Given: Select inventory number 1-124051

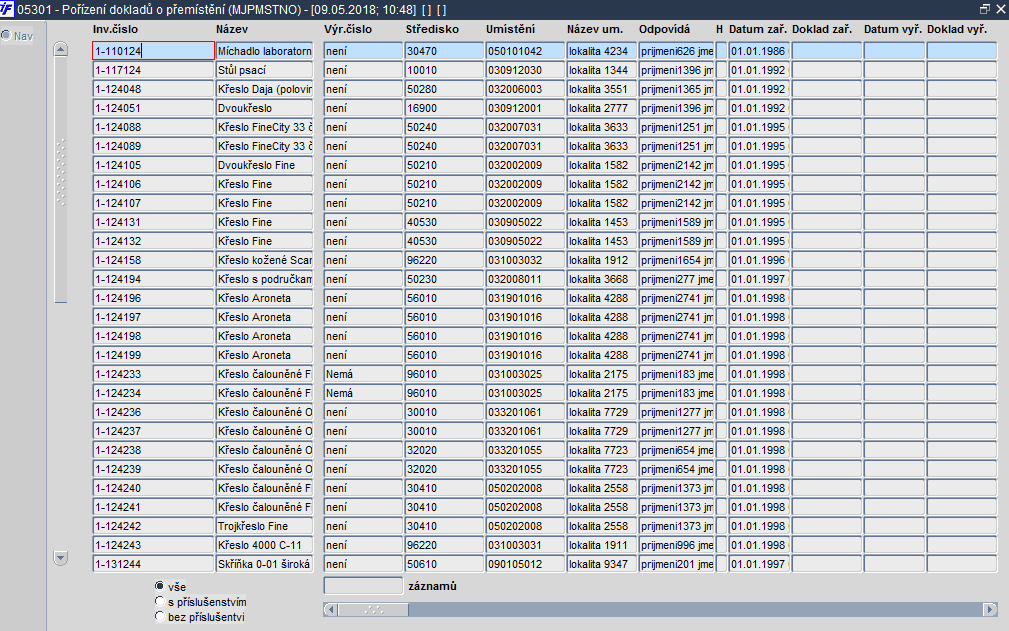Looking at the screenshot, I should 153,108.
